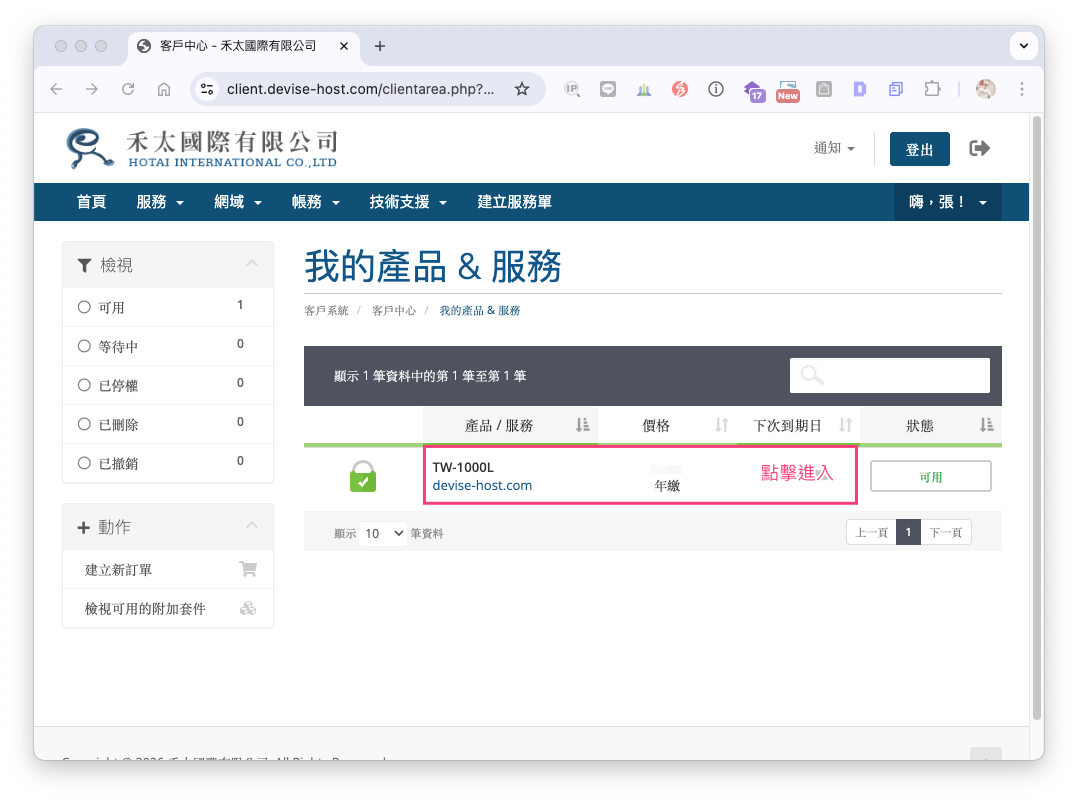Open the Chrome extensions puzzle icon
Screen dimensions: 1078x802
tap(932, 89)
